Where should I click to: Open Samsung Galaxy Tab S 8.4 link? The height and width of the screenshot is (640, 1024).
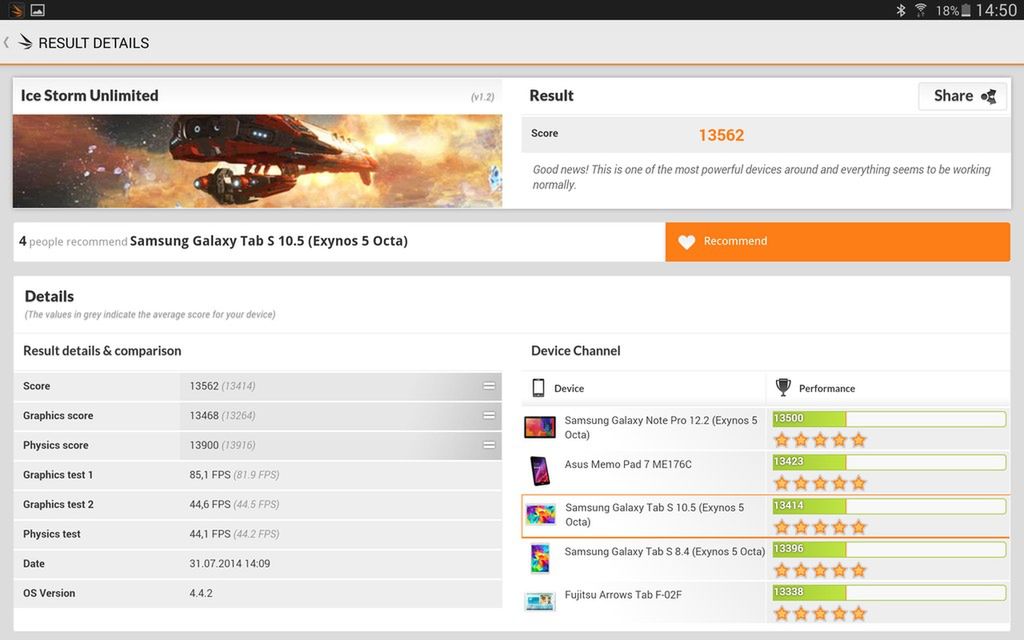664,551
